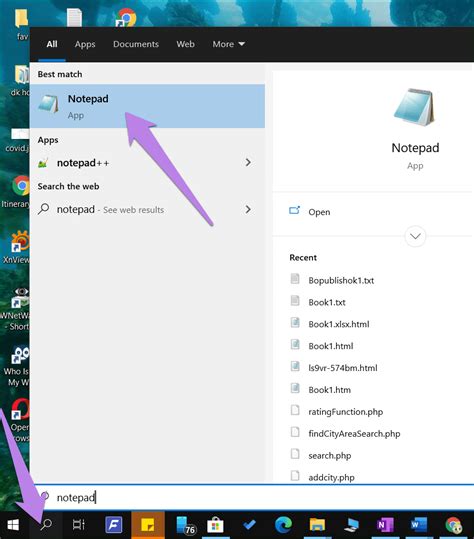Click the 'notepad - See web results' entry
474x539 pixels.
(147, 209)
